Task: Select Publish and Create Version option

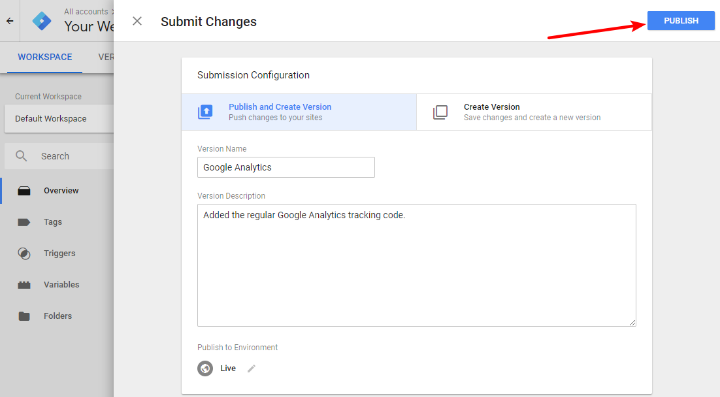Action: (299, 112)
